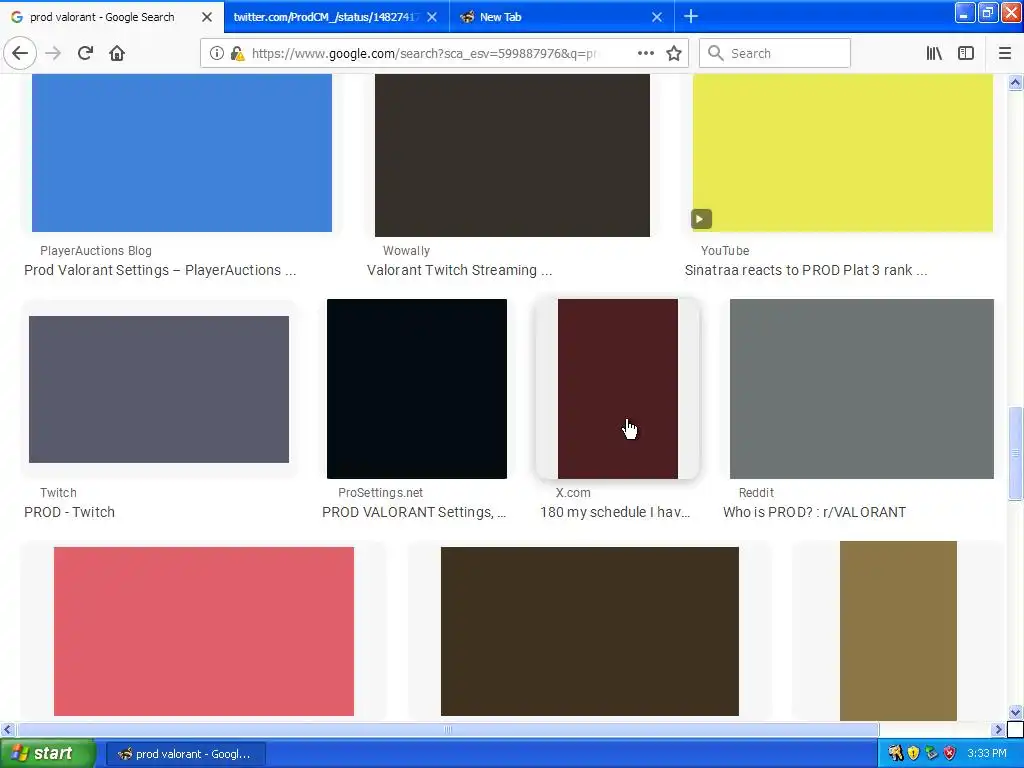The width and height of the screenshot is (1024, 768).
Task: Click the horizontal scrollbar left arrow
Action: click(x=8, y=729)
